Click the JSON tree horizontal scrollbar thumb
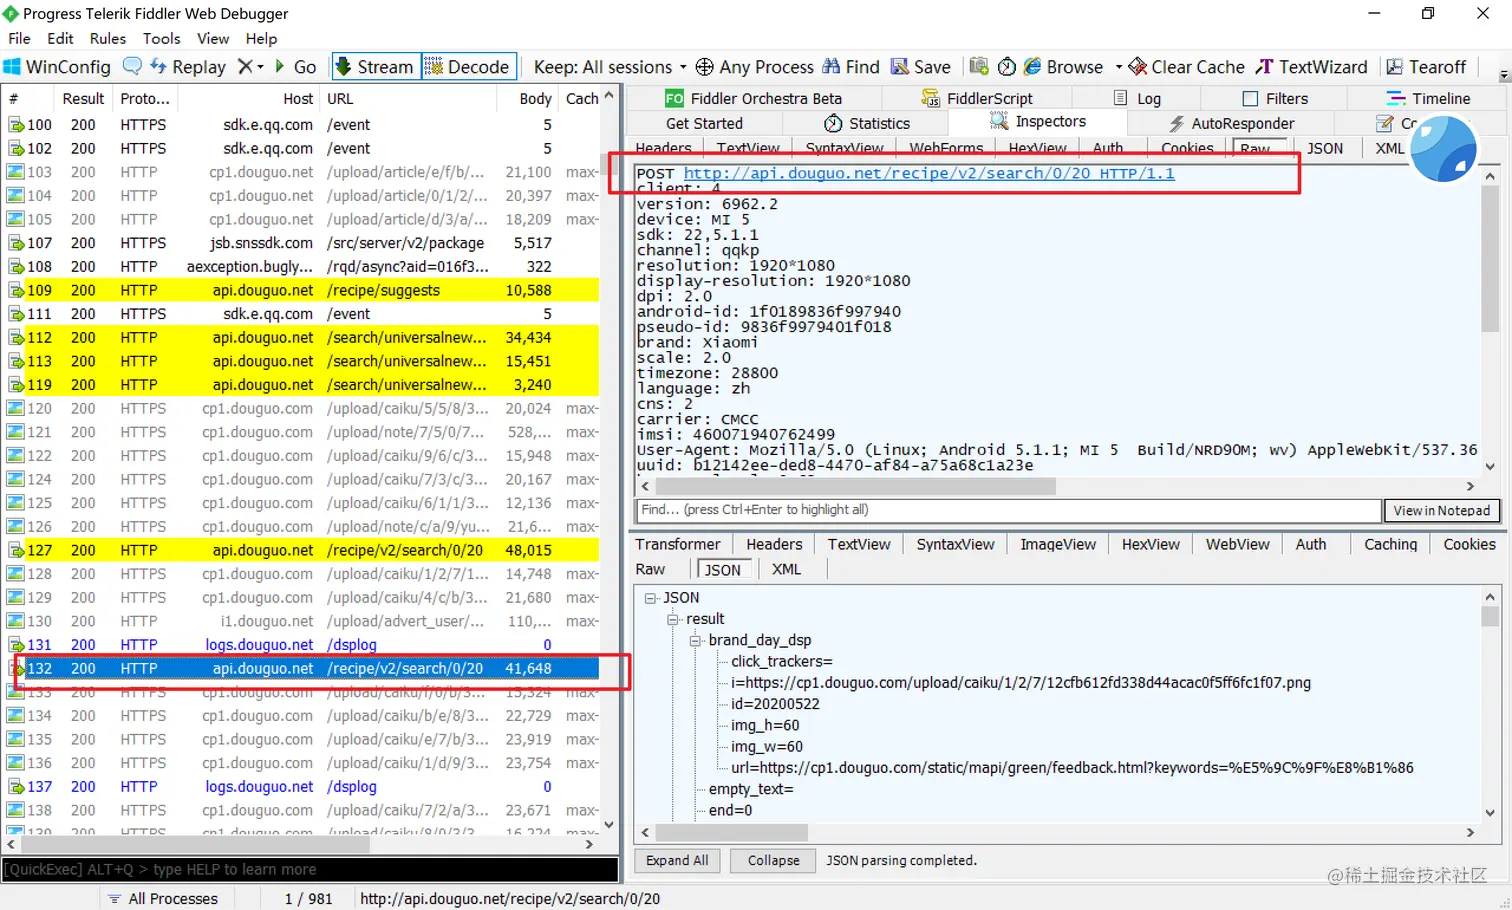 pos(731,832)
